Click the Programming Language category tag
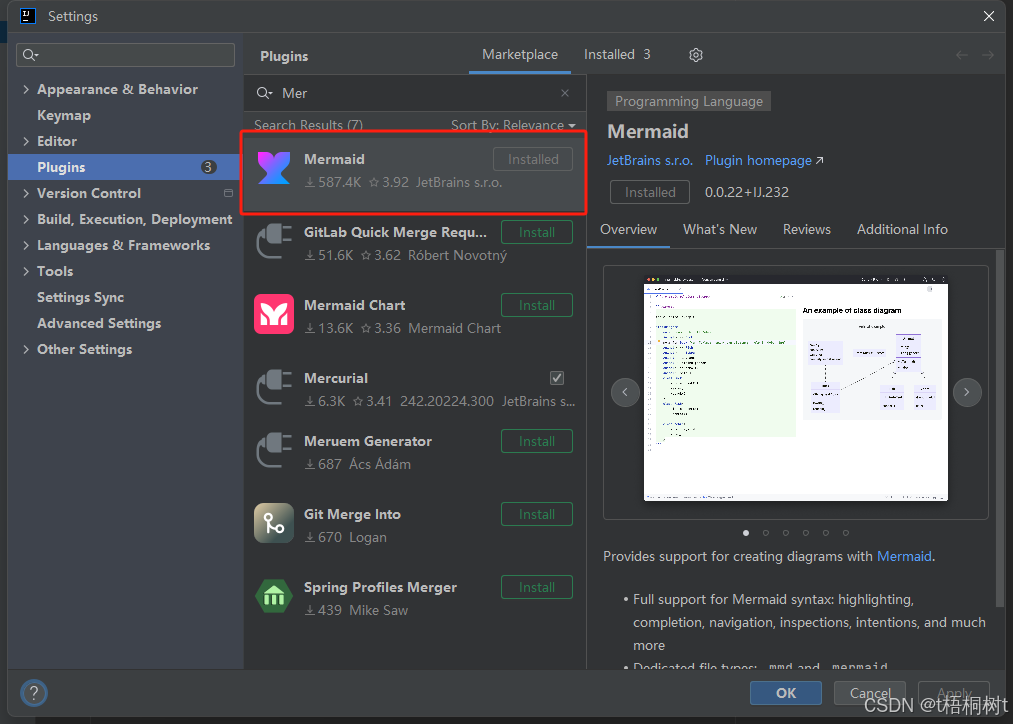1013x724 pixels. pos(689,101)
